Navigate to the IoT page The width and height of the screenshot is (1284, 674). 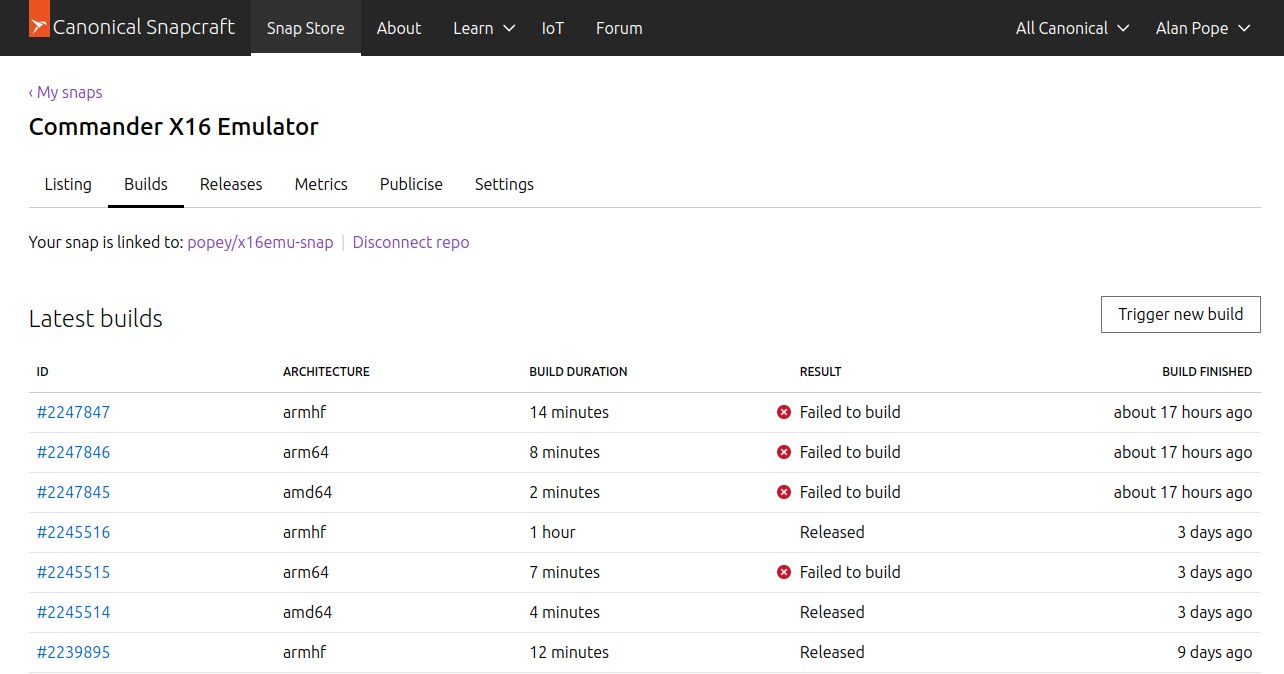pyautogui.click(x=553, y=28)
